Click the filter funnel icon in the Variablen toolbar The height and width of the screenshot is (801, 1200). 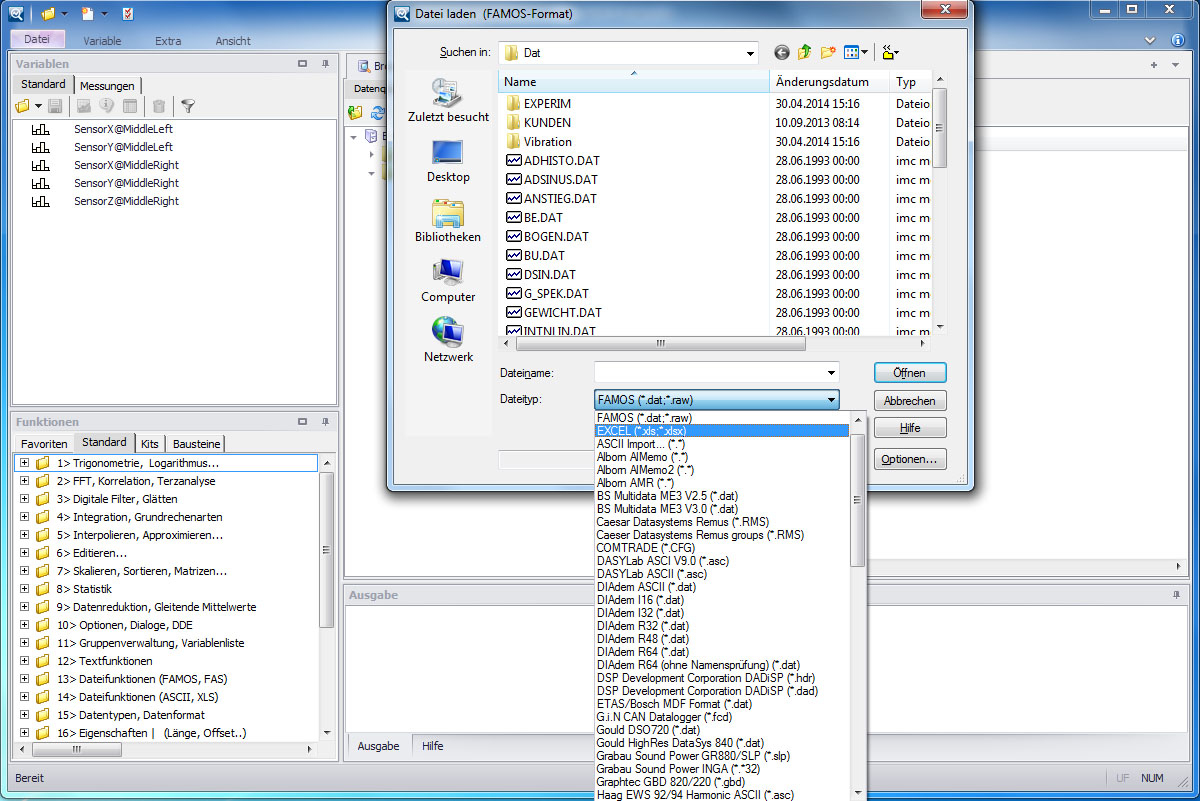coord(188,106)
